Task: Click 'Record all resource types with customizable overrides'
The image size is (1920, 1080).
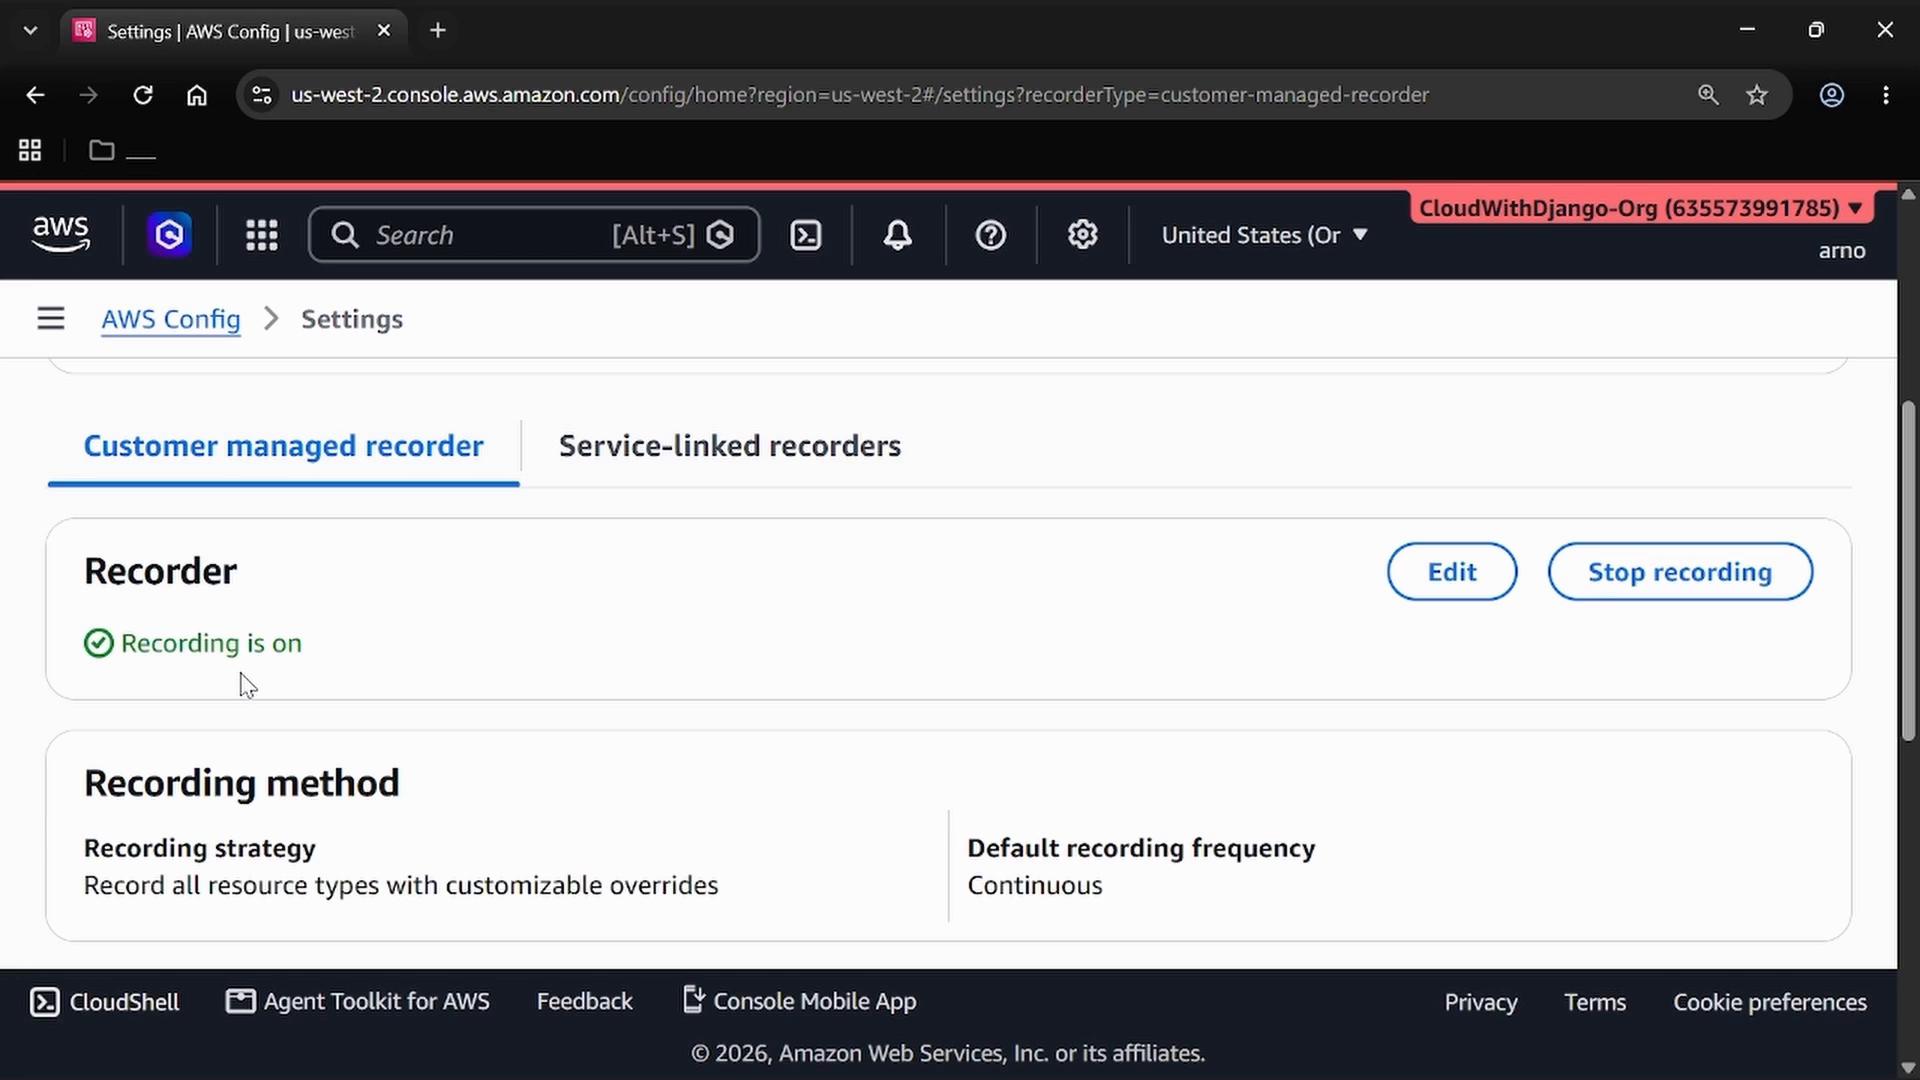Action: pyautogui.click(x=401, y=885)
